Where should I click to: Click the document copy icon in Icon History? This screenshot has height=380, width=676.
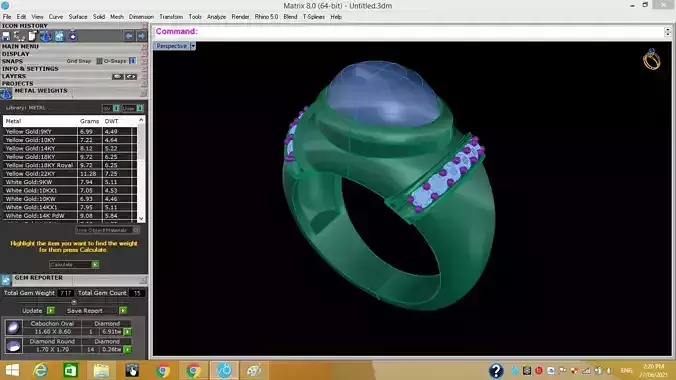tap(32, 36)
